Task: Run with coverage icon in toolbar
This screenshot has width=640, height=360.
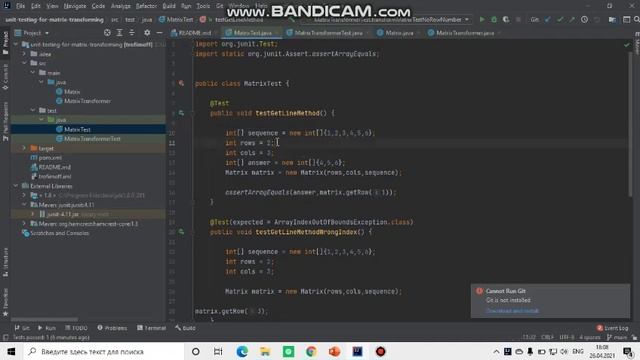Action: coord(506,20)
